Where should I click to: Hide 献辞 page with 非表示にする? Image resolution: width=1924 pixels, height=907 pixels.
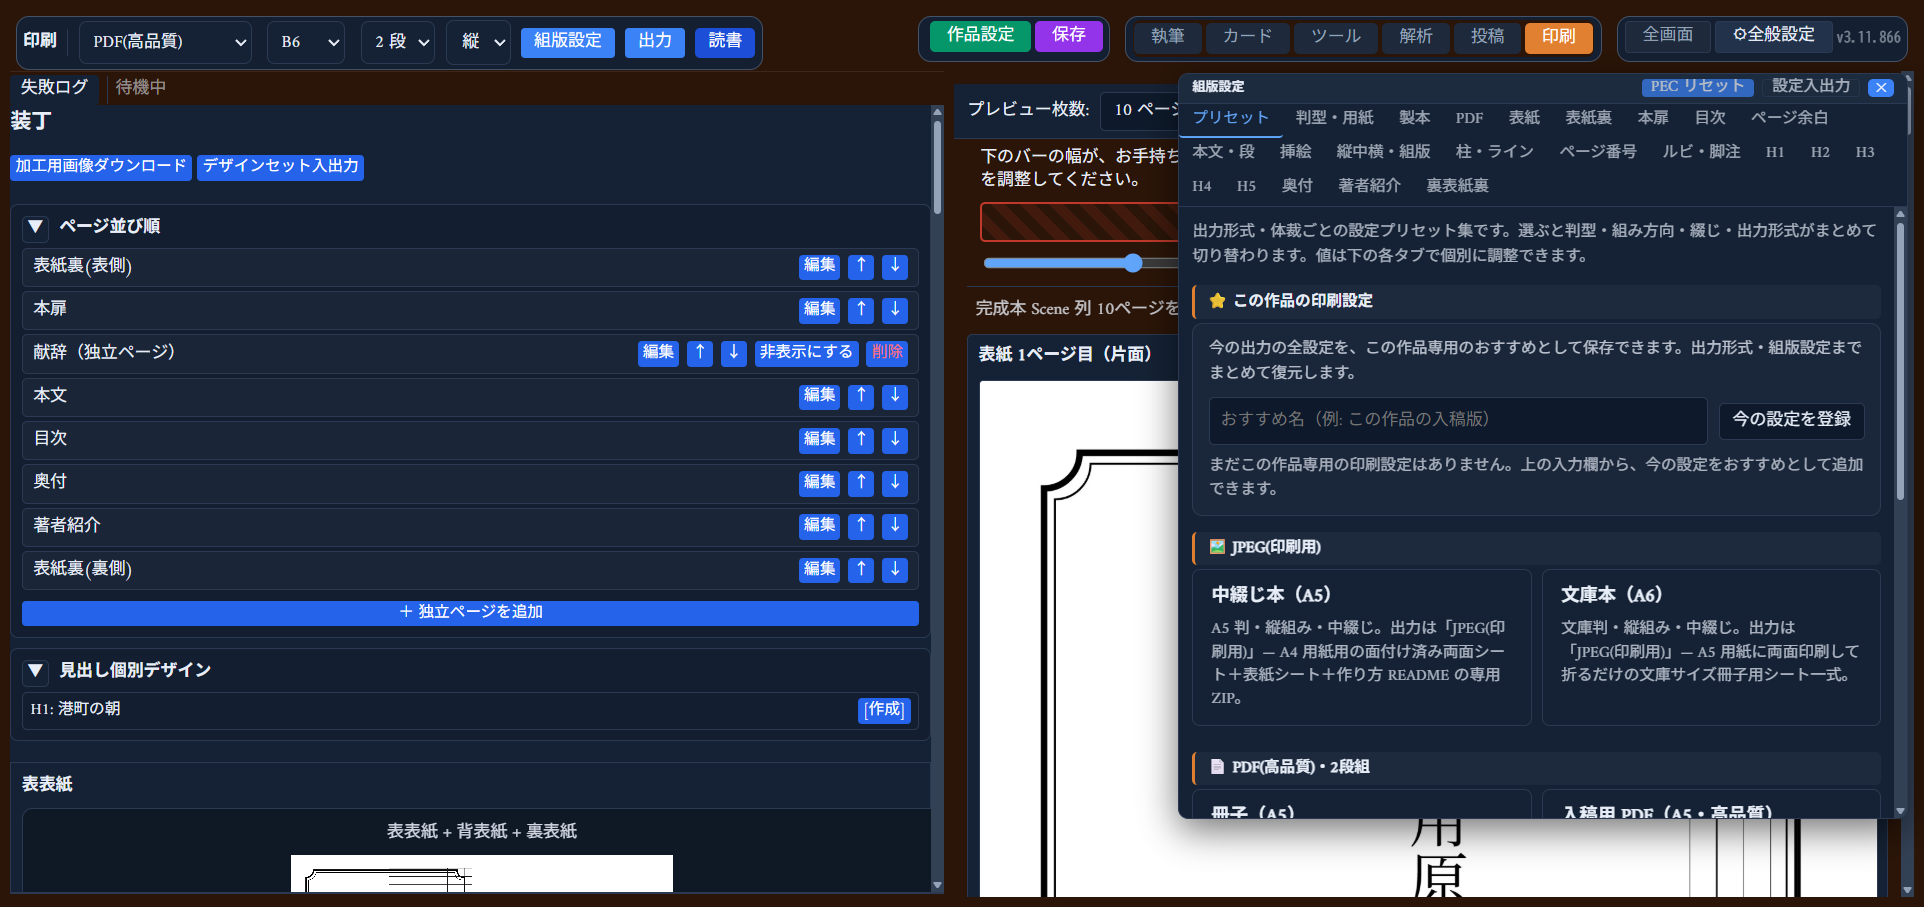pyautogui.click(x=806, y=353)
